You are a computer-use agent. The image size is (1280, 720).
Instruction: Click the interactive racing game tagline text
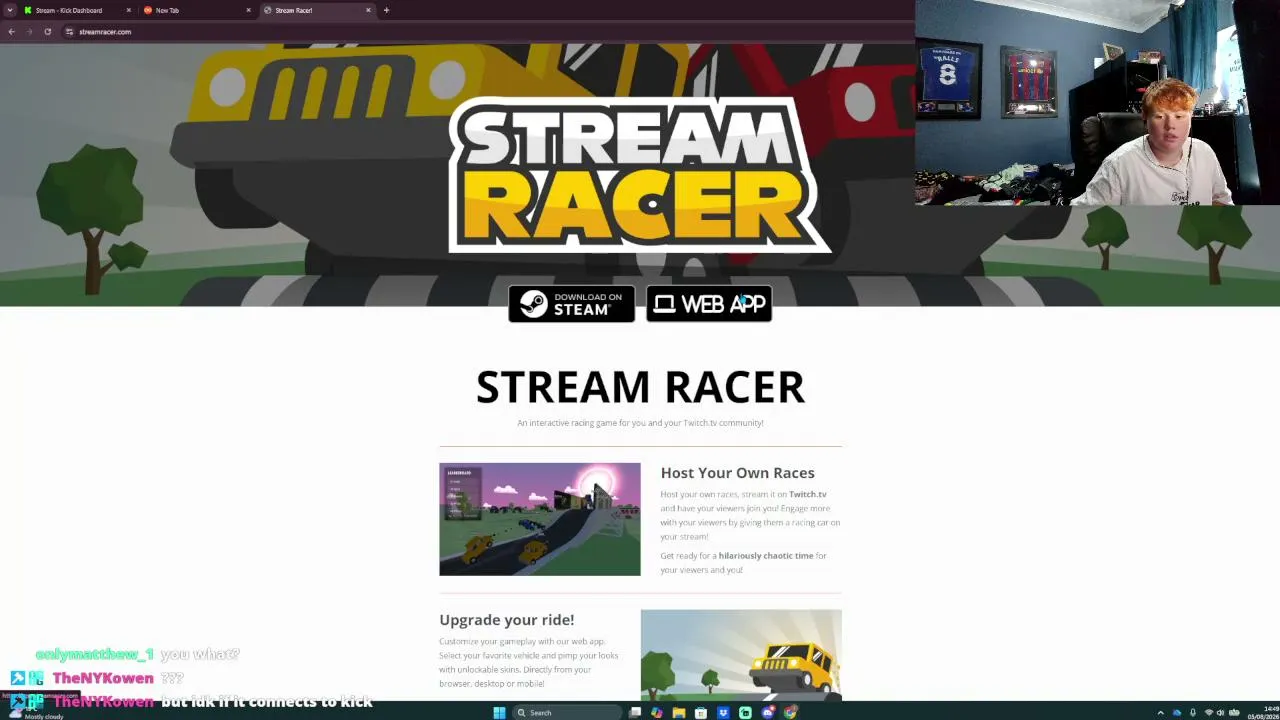click(640, 423)
